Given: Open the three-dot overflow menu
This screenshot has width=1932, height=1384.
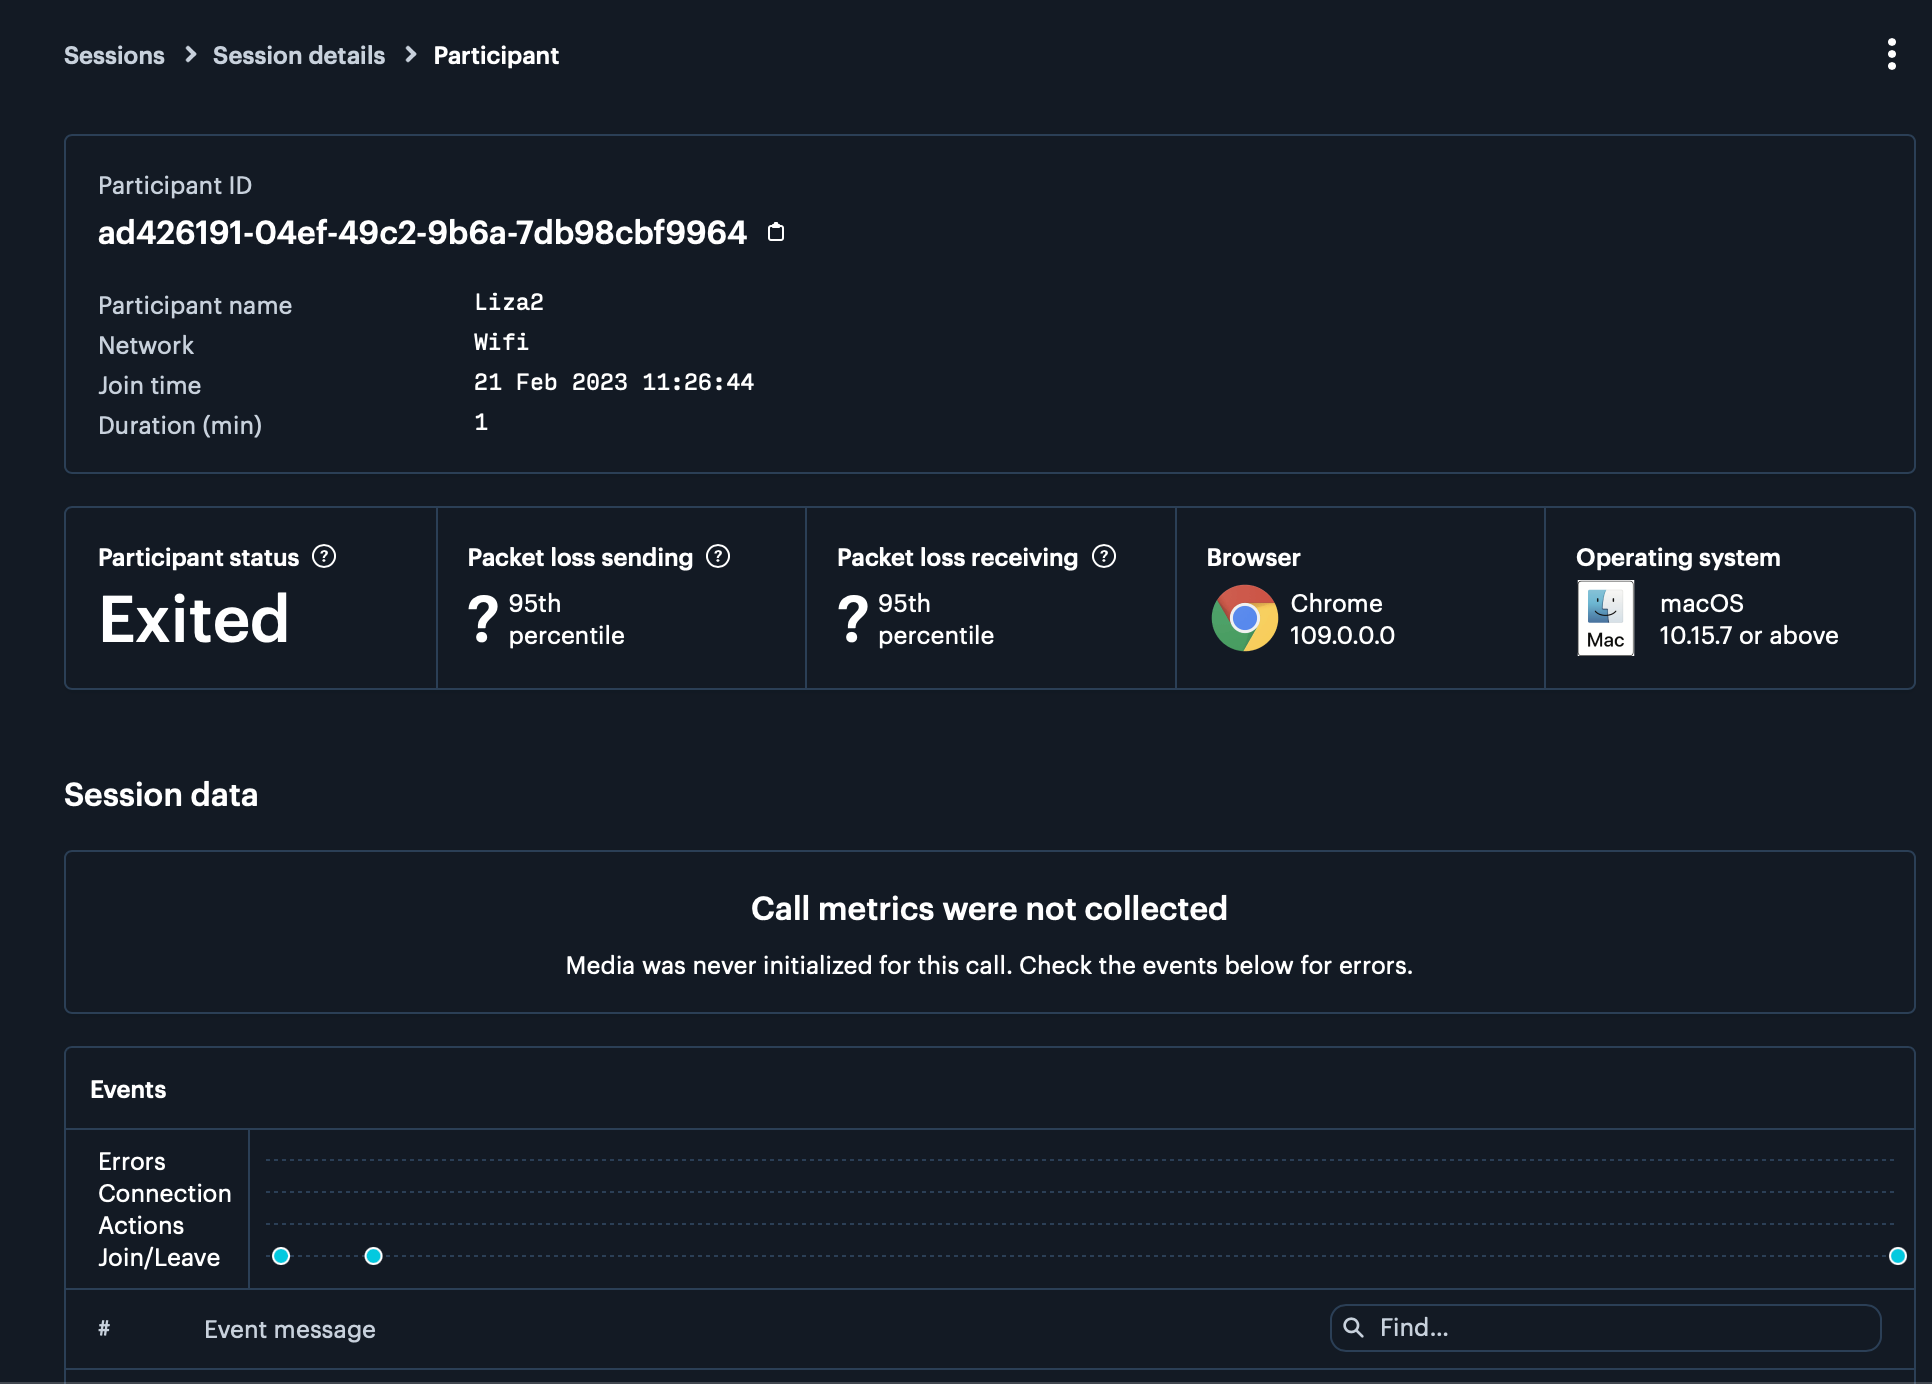Looking at the screenshot, I should [x=1891, y=55].
